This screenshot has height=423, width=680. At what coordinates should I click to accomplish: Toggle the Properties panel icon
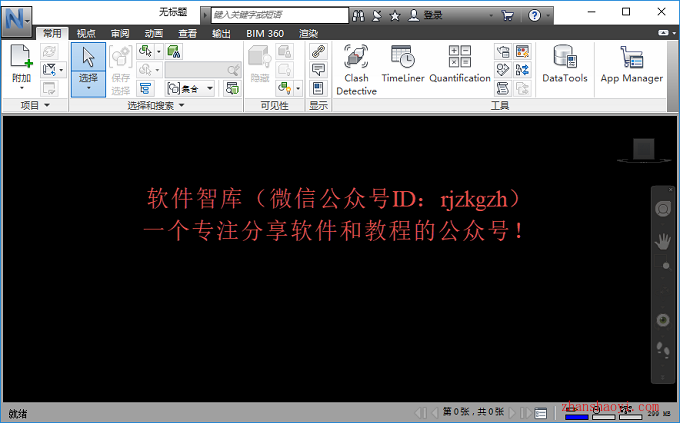point(318,89)
